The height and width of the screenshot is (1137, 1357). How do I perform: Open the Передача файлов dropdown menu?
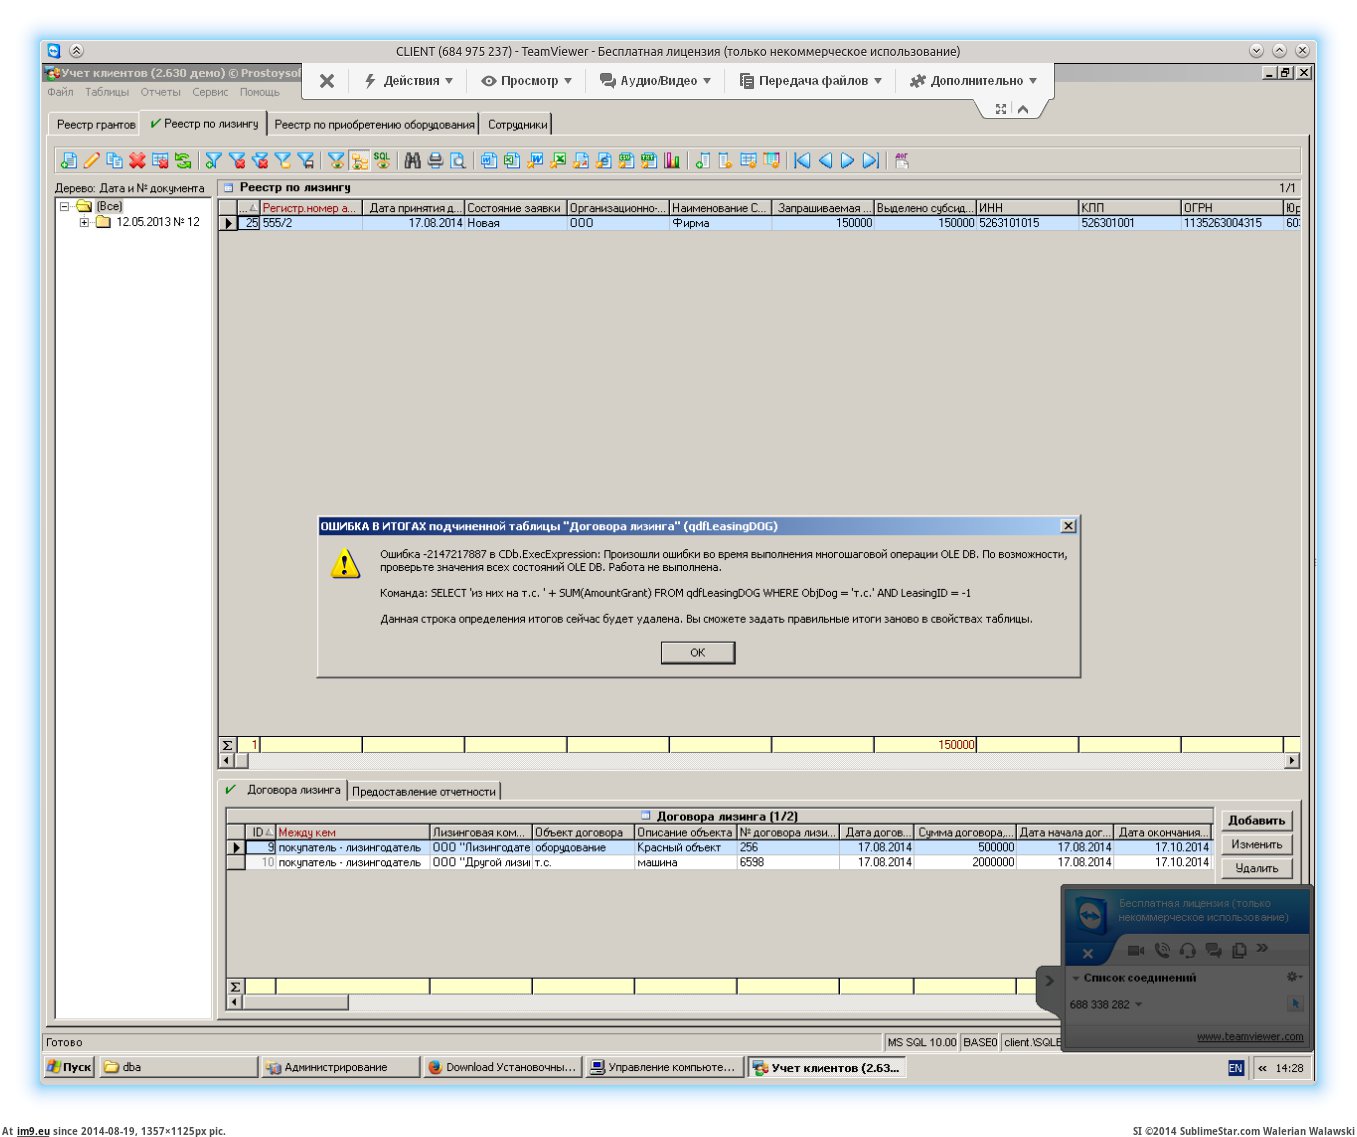(811, 81)
